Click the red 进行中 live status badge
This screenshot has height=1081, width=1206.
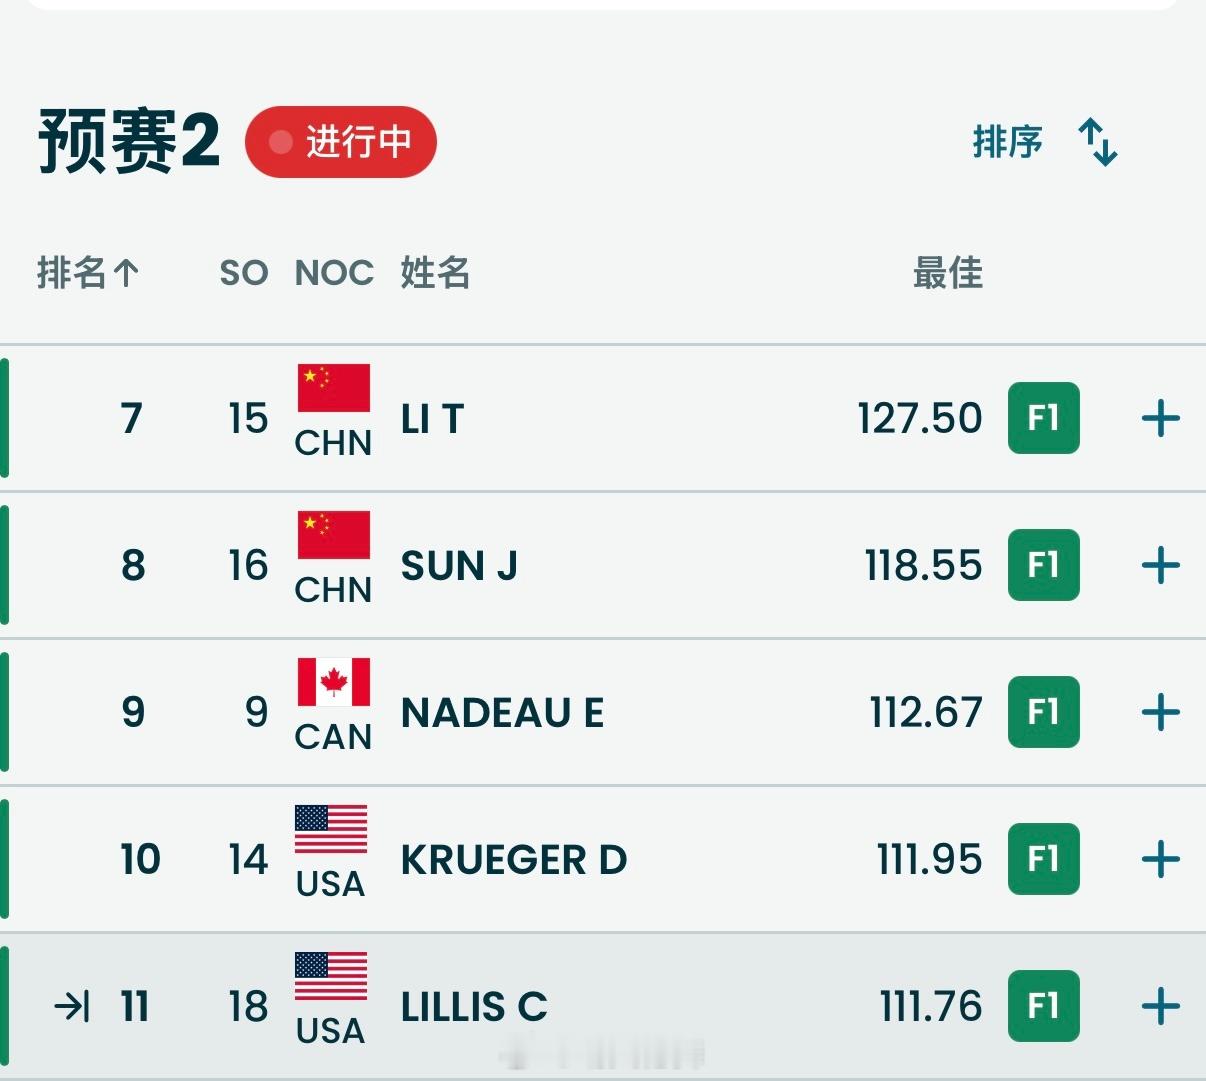click(x=341, y=142)
